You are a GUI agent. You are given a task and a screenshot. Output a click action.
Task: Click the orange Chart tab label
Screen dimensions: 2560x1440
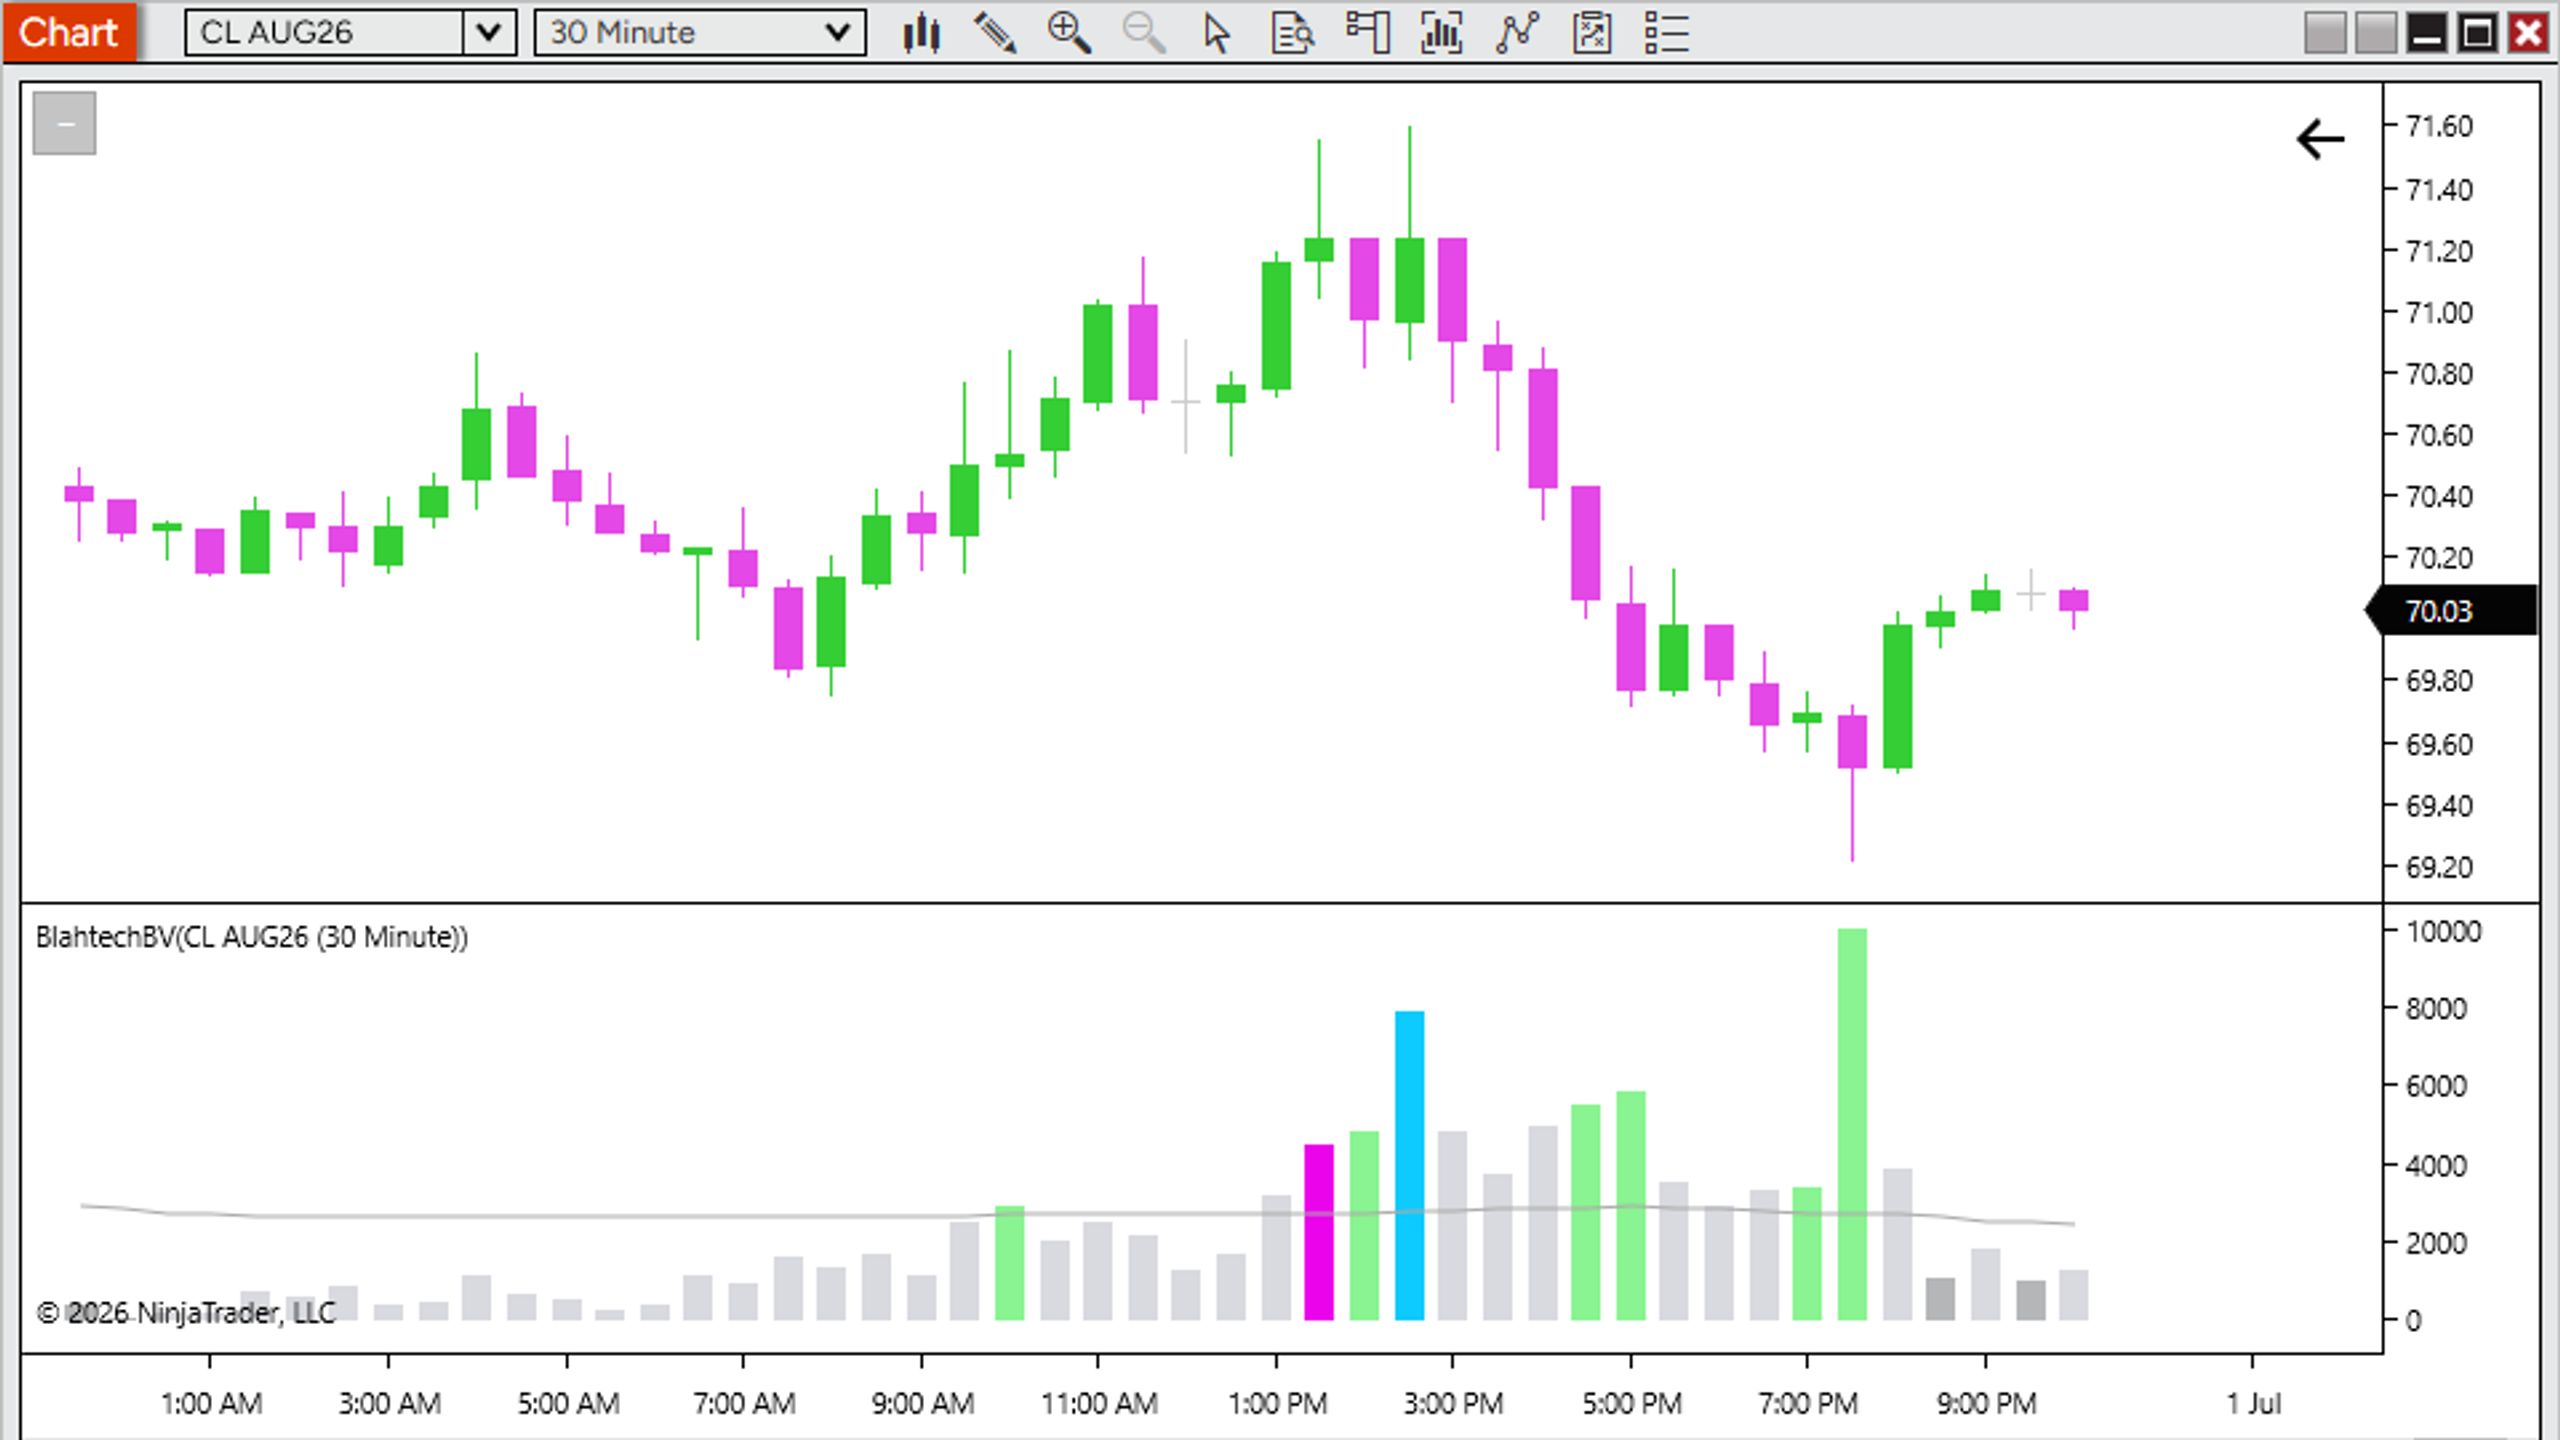[69, 32]
